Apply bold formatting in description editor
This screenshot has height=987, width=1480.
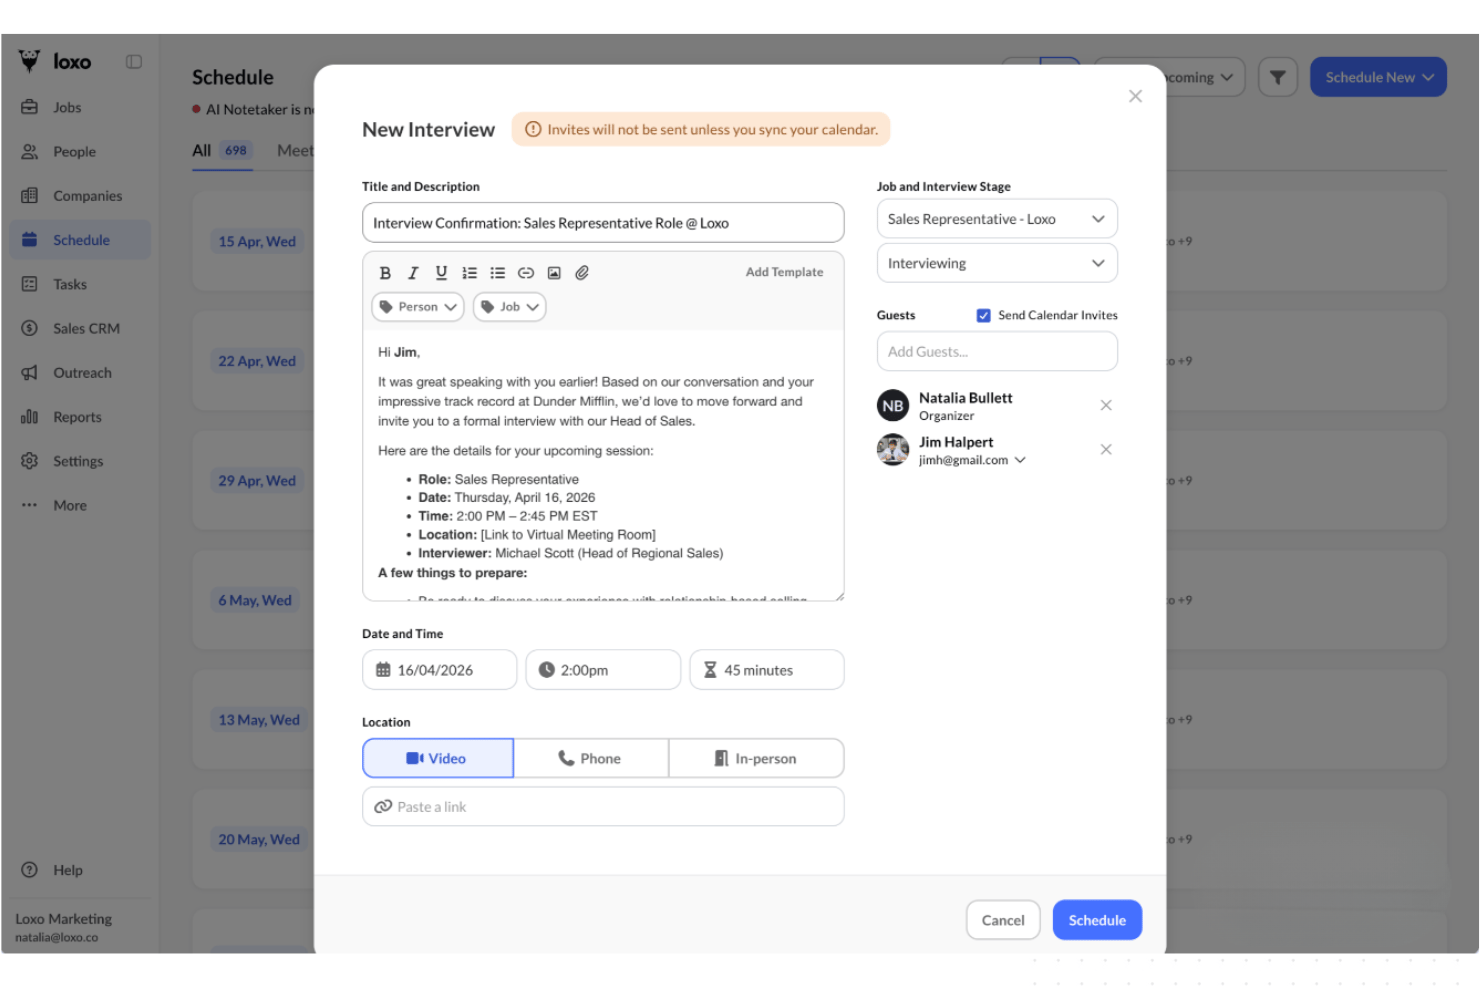[x=385, y=272]
